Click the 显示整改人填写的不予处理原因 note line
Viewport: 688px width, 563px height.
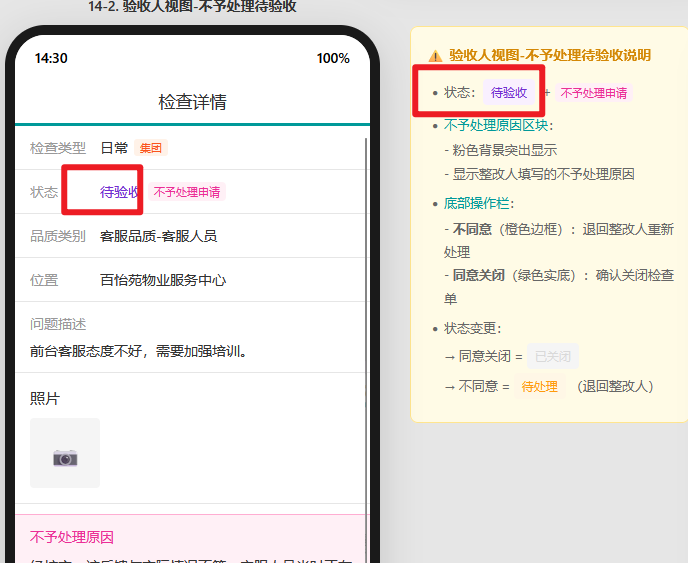[x=539, y=174]
